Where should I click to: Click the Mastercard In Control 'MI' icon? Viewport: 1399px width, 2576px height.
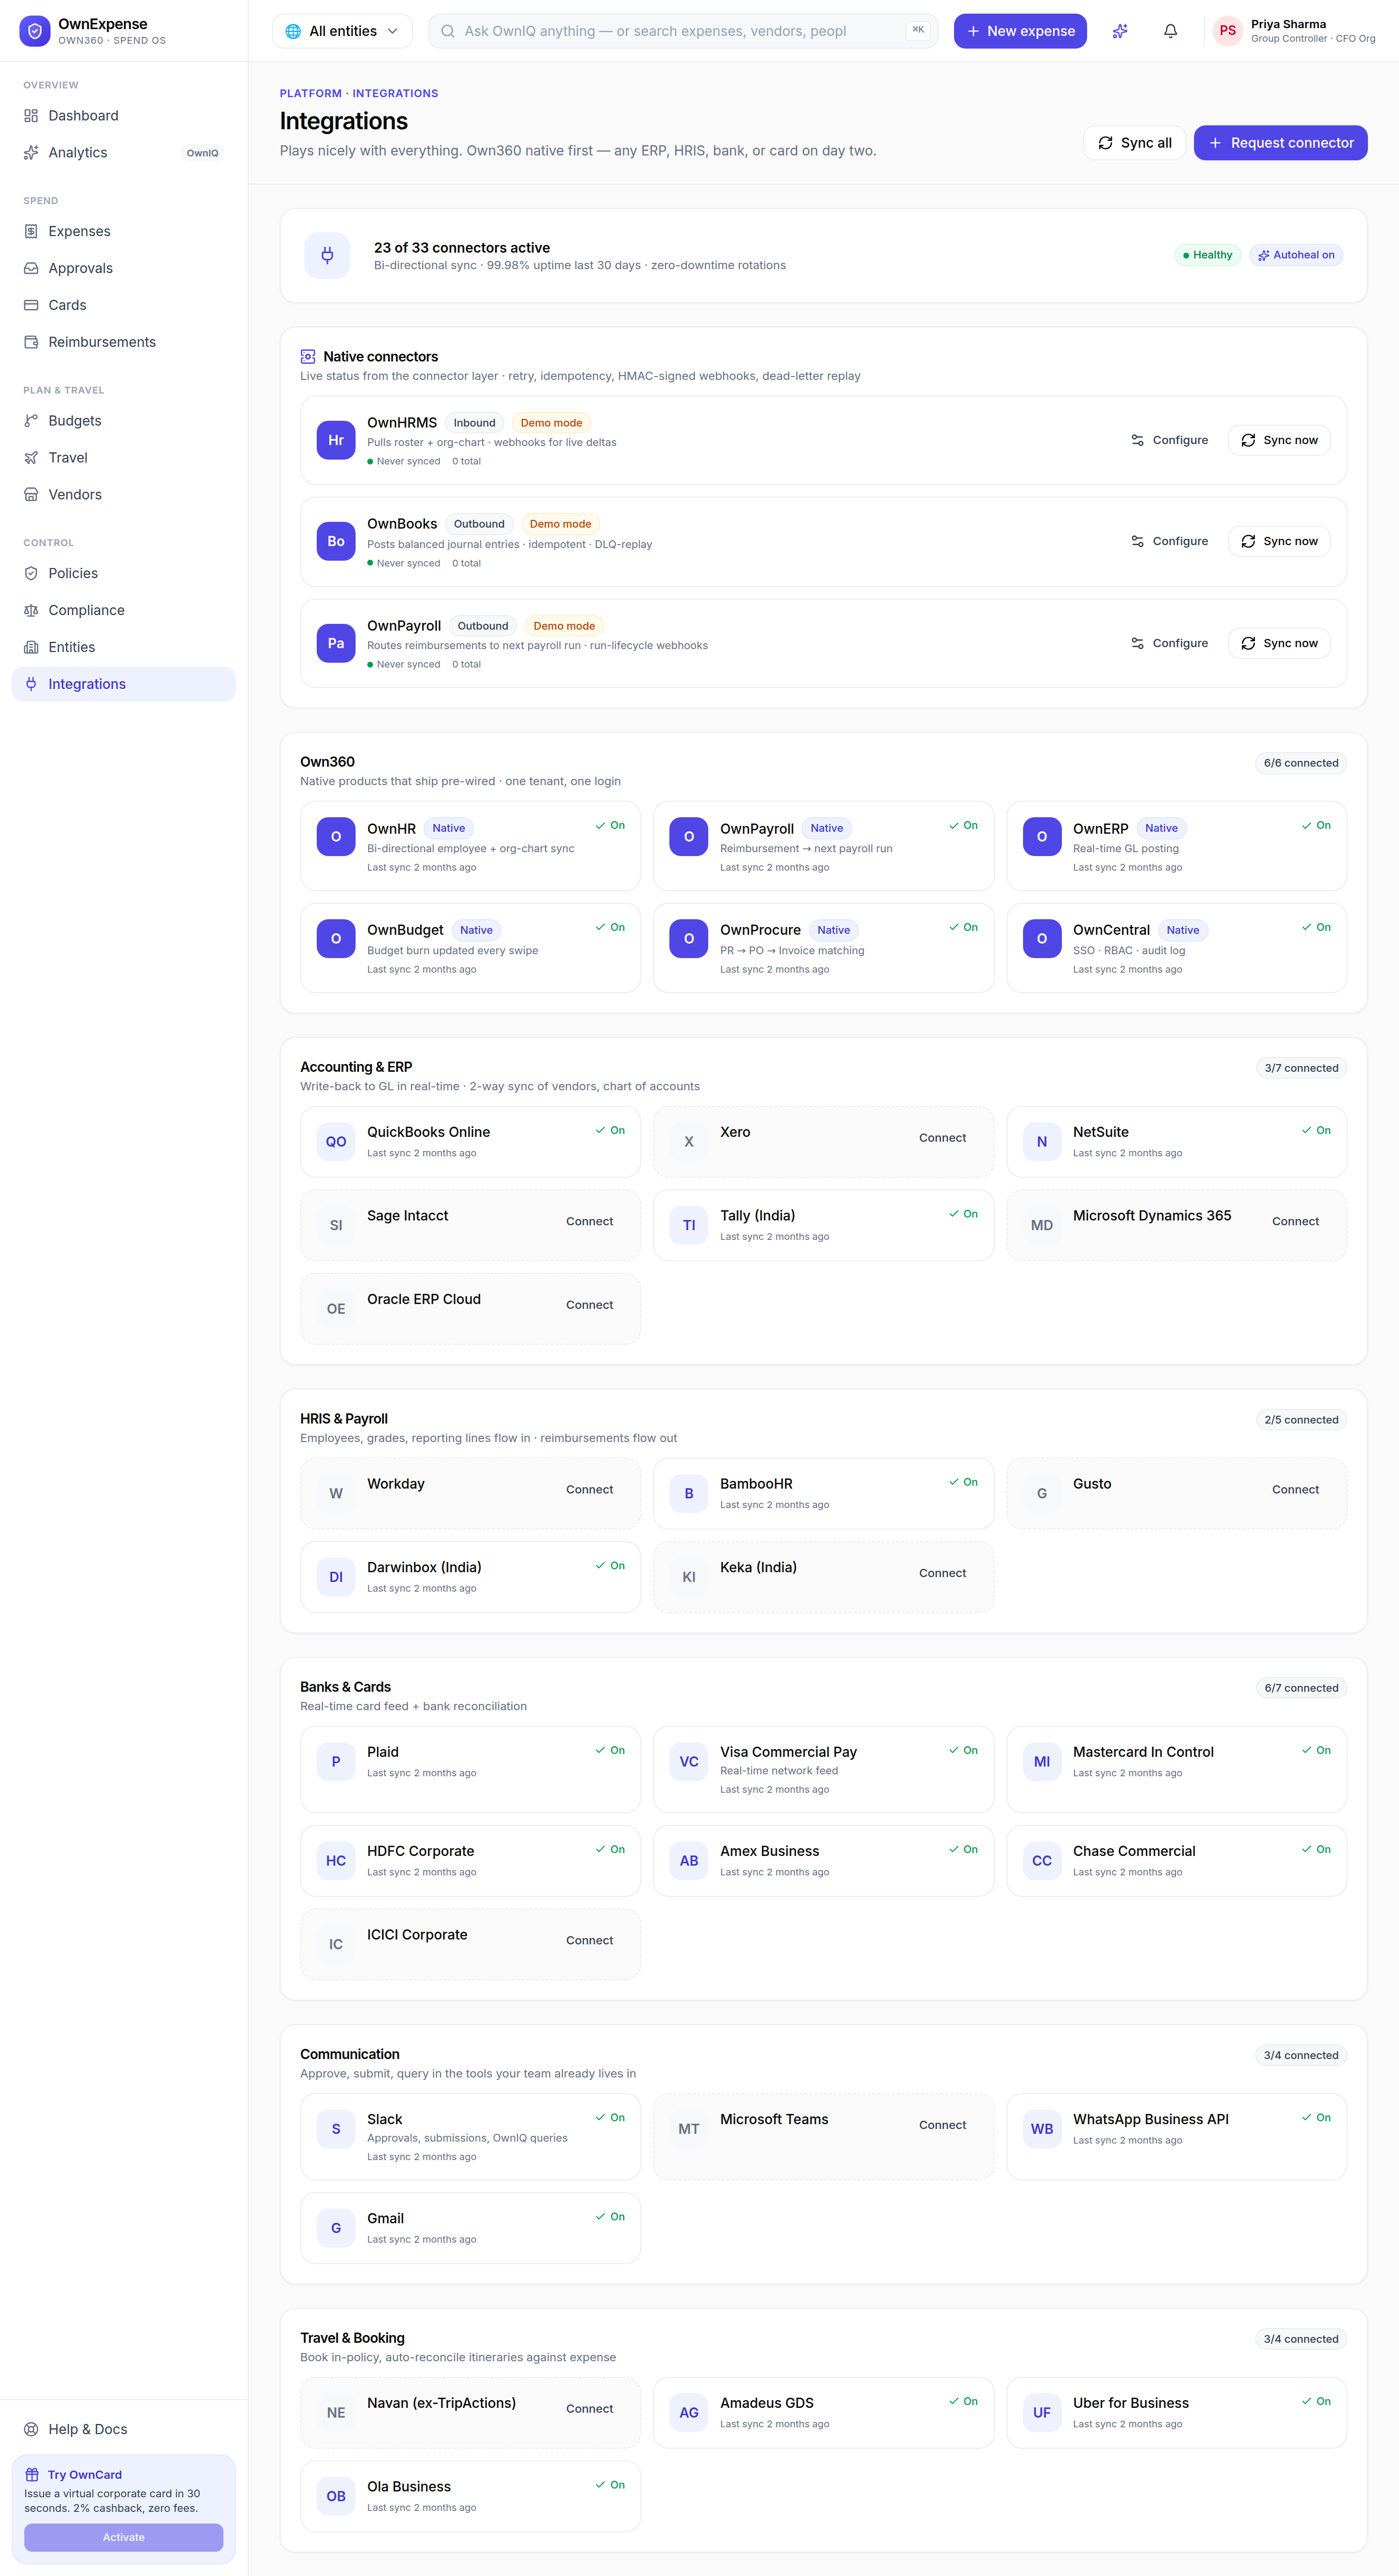[1042, 1761]
